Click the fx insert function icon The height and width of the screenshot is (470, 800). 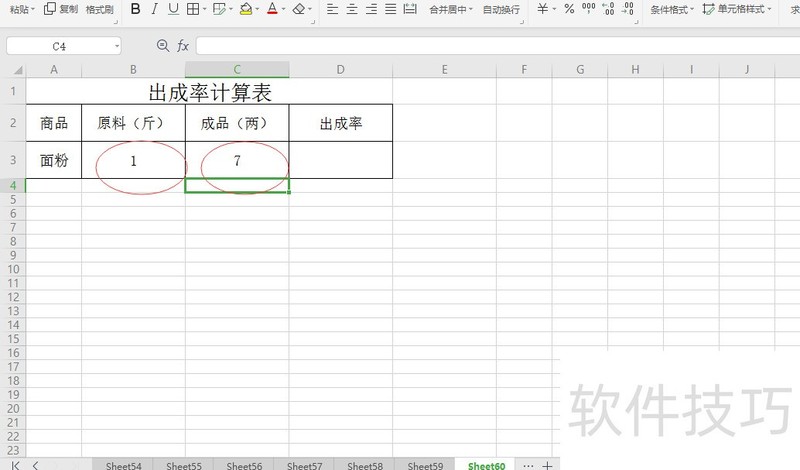click(x=183, y=46)
